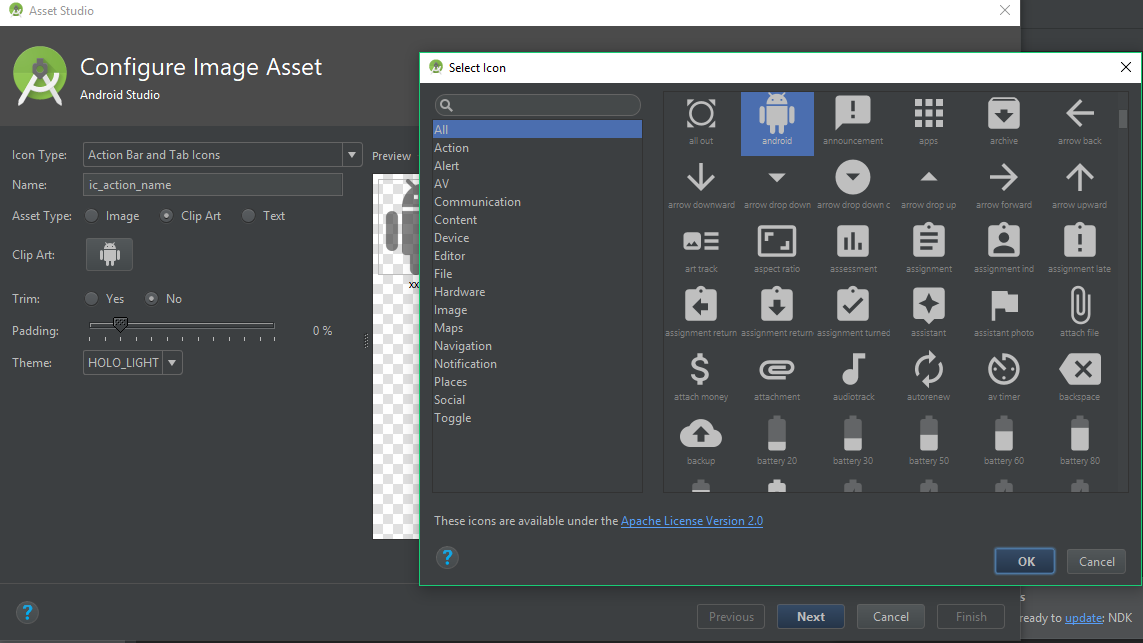The height and width of the screenshot is (643, 1143).
Task: Open the update link in status bar
Action: [1083, 617]
